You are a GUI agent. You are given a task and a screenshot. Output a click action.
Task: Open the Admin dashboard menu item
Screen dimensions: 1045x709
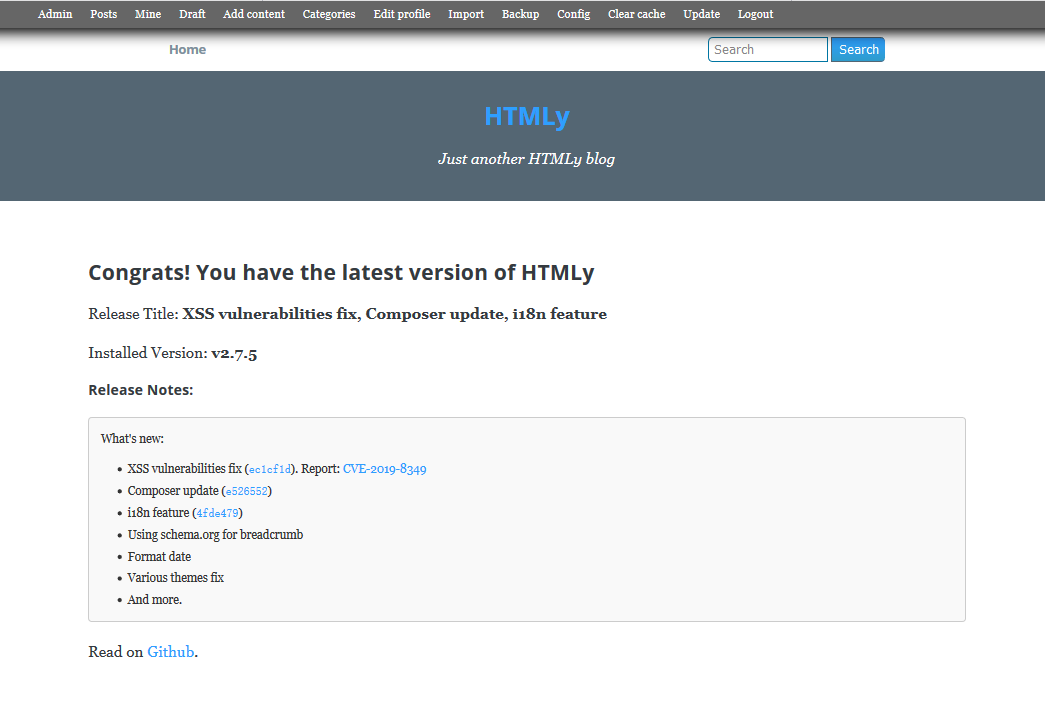pos(55,14)
